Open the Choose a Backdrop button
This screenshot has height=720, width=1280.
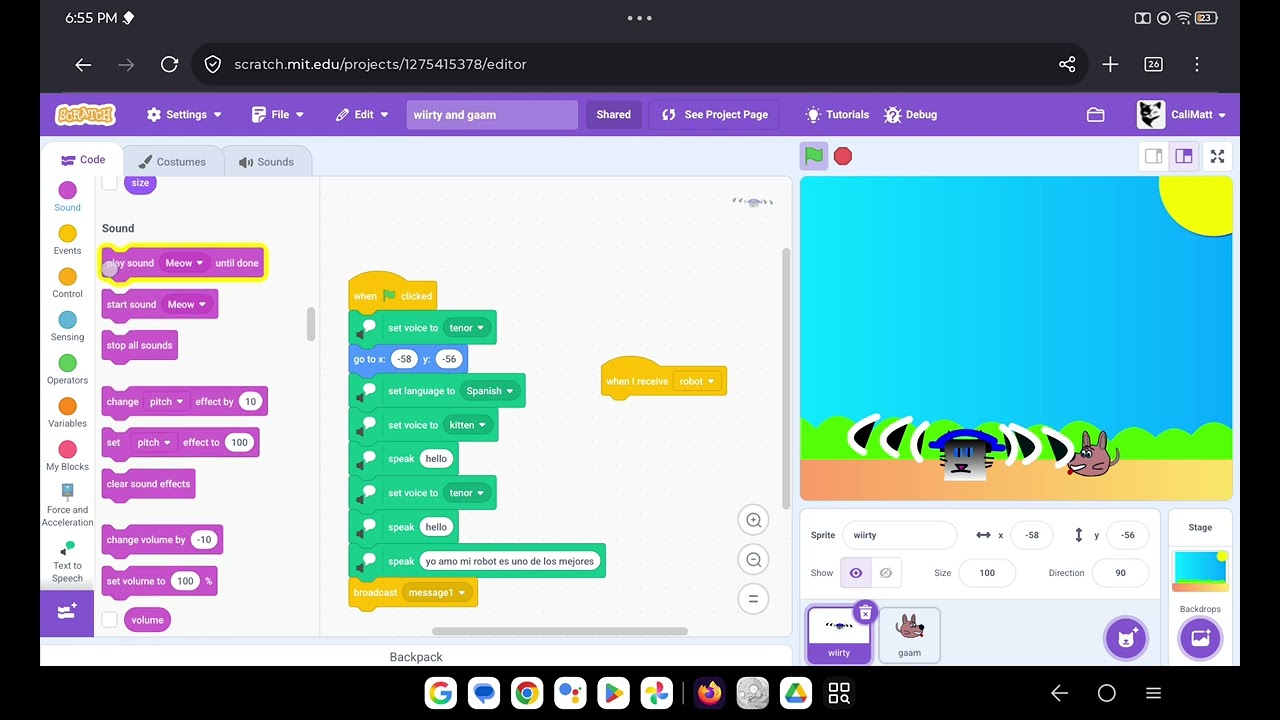pos(1200,638)
